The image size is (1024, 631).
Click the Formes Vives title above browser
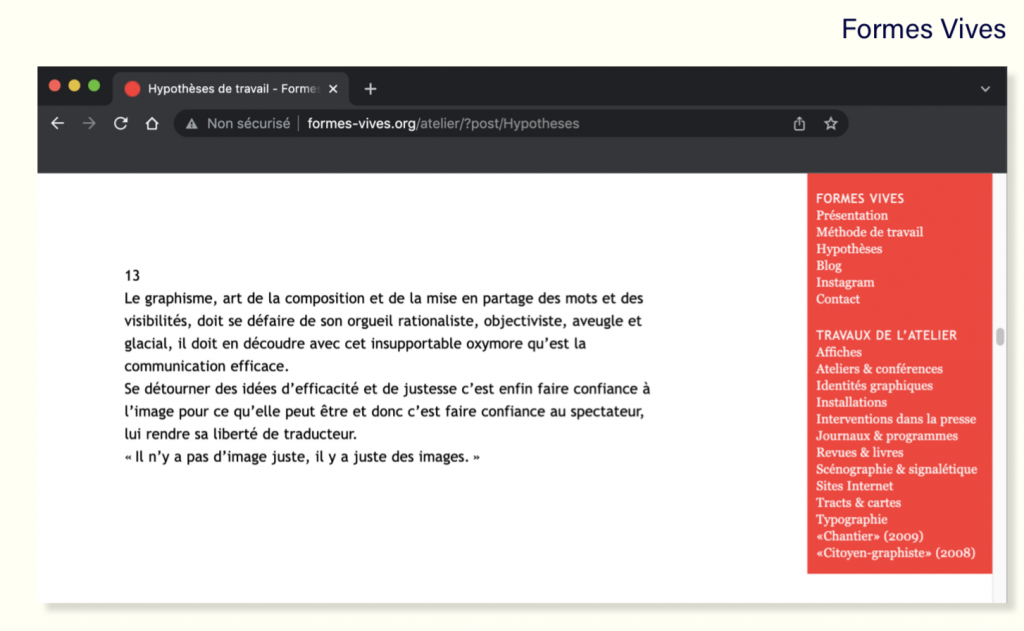coord(923,29)
